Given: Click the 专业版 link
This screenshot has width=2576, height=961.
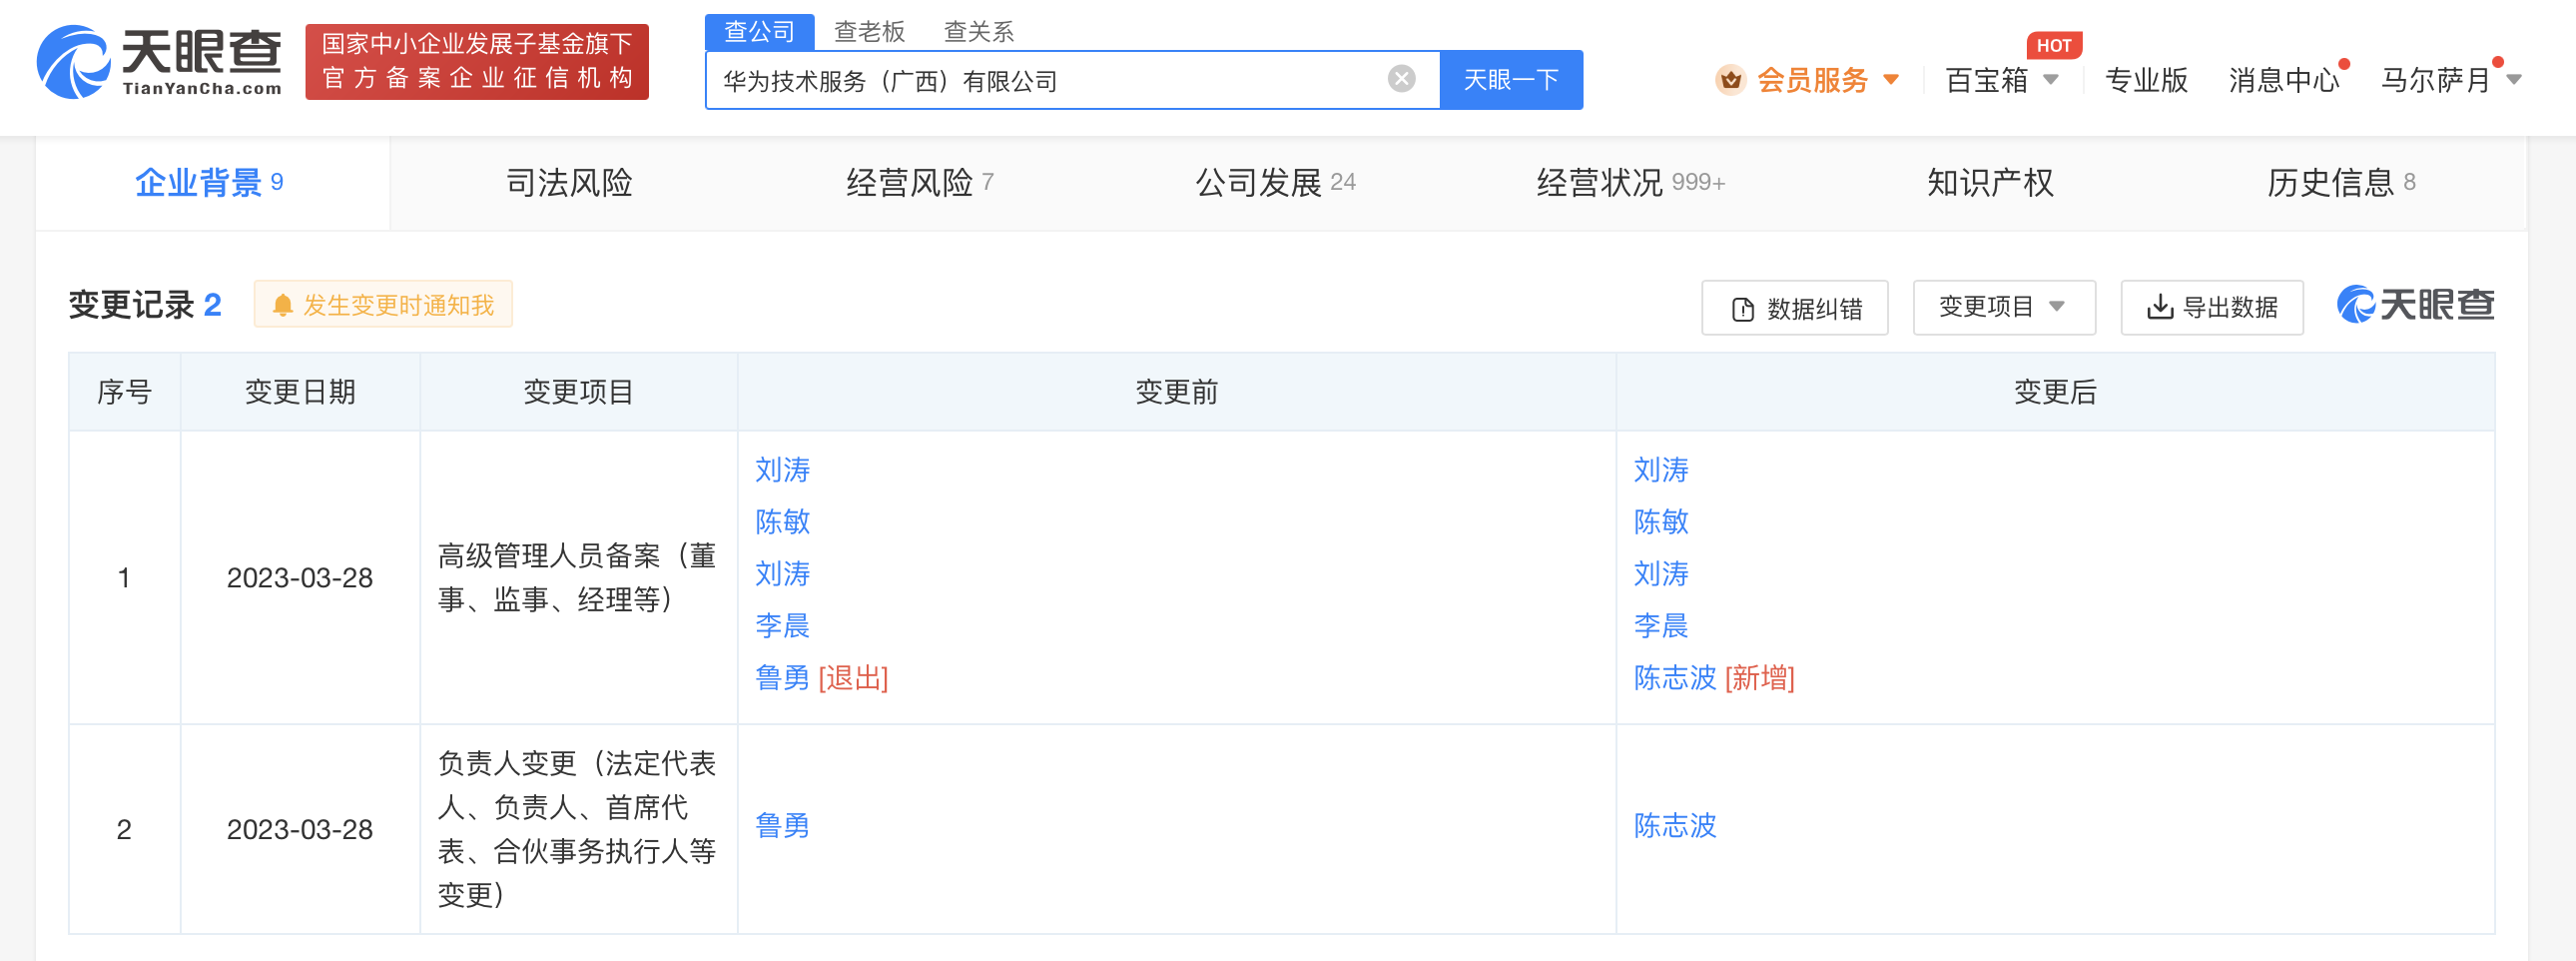Looking at the screenshot, I should point(2146,80).
